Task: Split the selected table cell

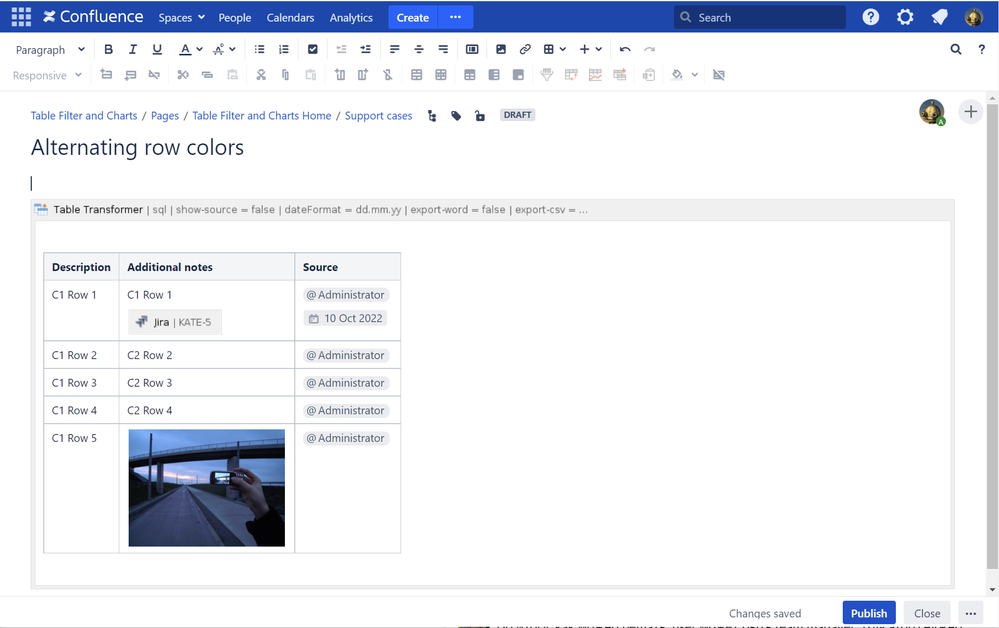Action: tap(441, 75)
